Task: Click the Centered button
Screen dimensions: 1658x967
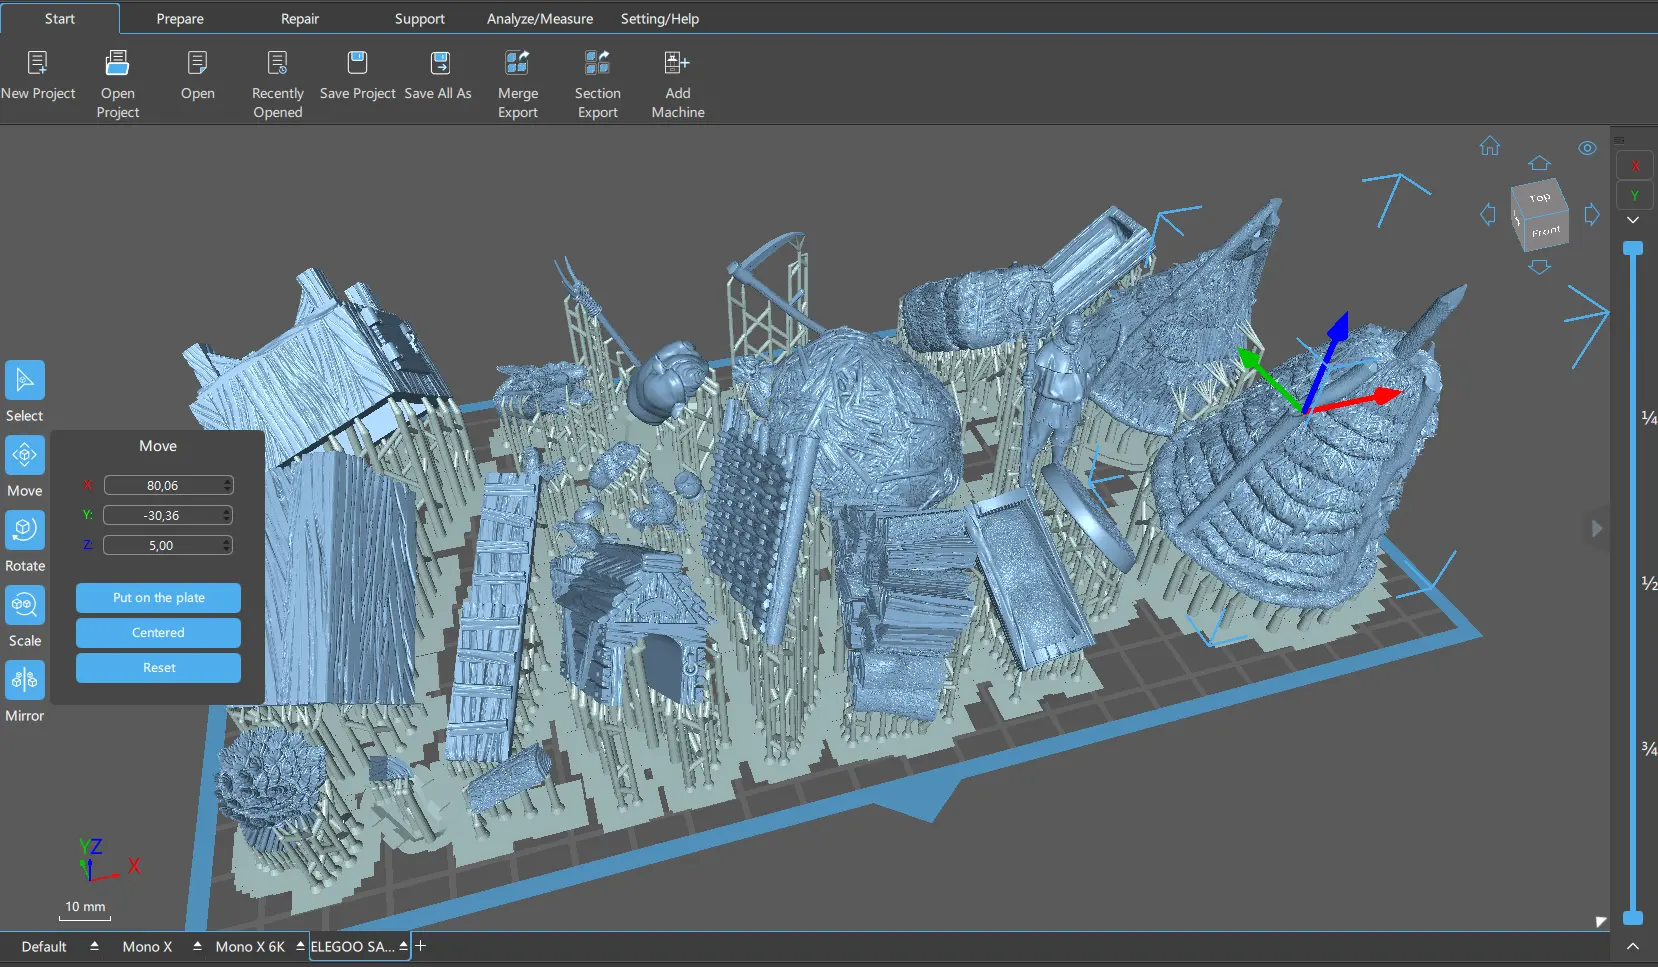Action: coord(158,633)
